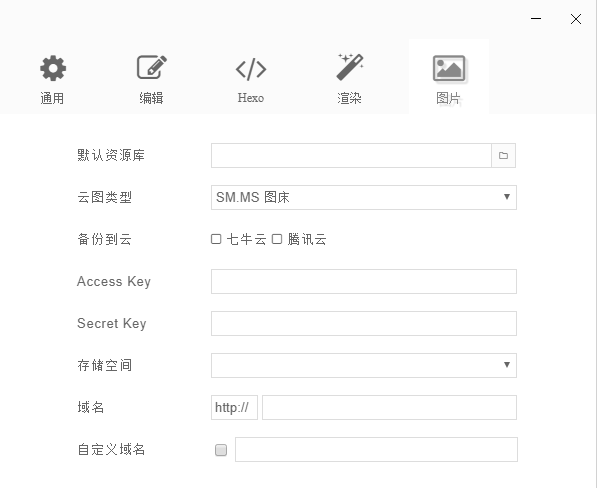This screenshot has height=488, width=597.
Task: Switch to the 渲染 tab label
Action: (x=349, y=98)
